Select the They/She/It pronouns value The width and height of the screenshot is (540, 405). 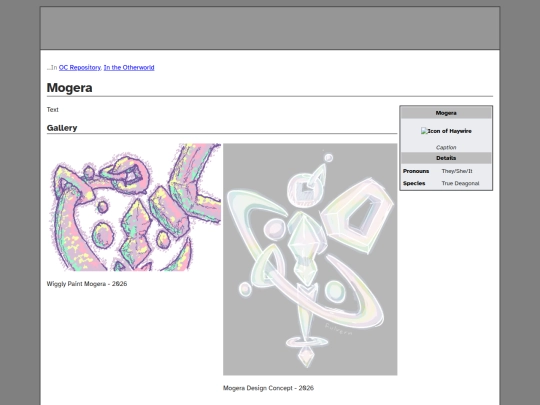457,171
